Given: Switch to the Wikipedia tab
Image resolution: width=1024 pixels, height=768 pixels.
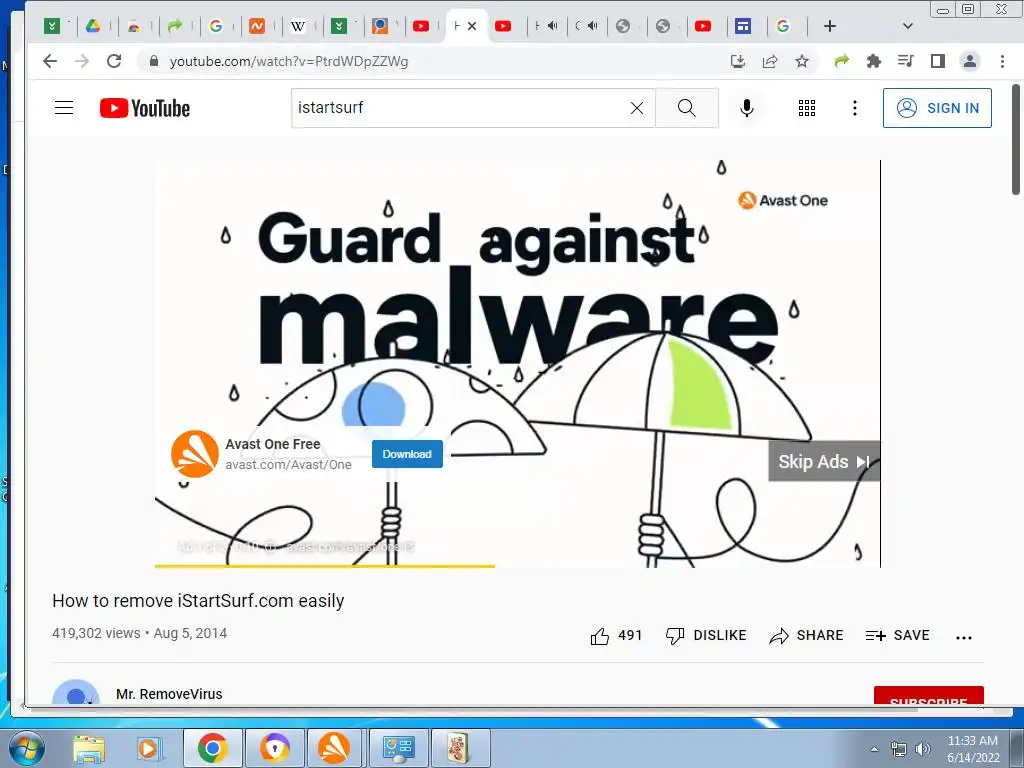Looking at the screenshot, I should (x=297, y=26).
